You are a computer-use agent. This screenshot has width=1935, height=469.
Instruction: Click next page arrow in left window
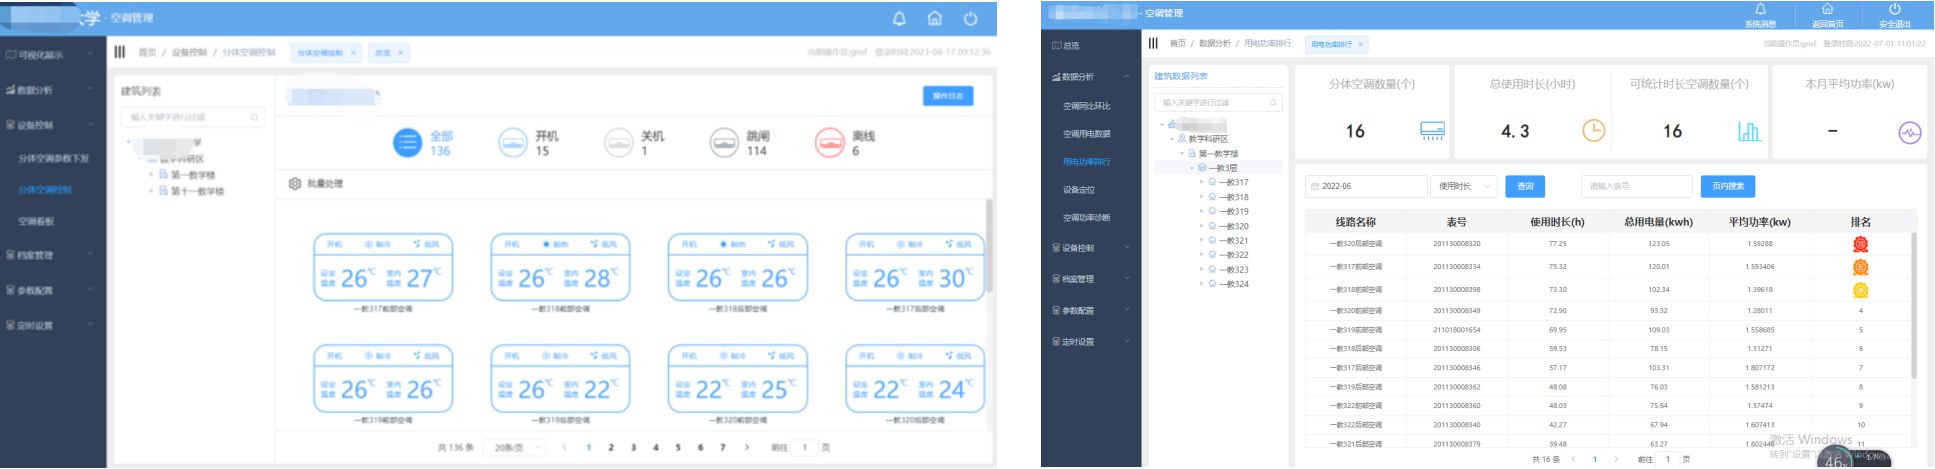pyautogui.click(x=746, y=448)
